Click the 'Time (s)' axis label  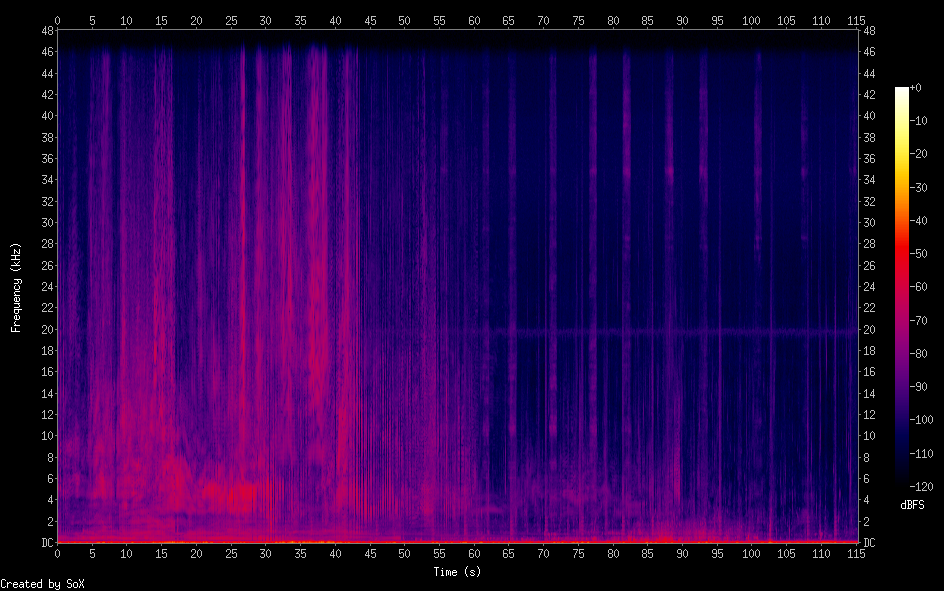point(458,572)
